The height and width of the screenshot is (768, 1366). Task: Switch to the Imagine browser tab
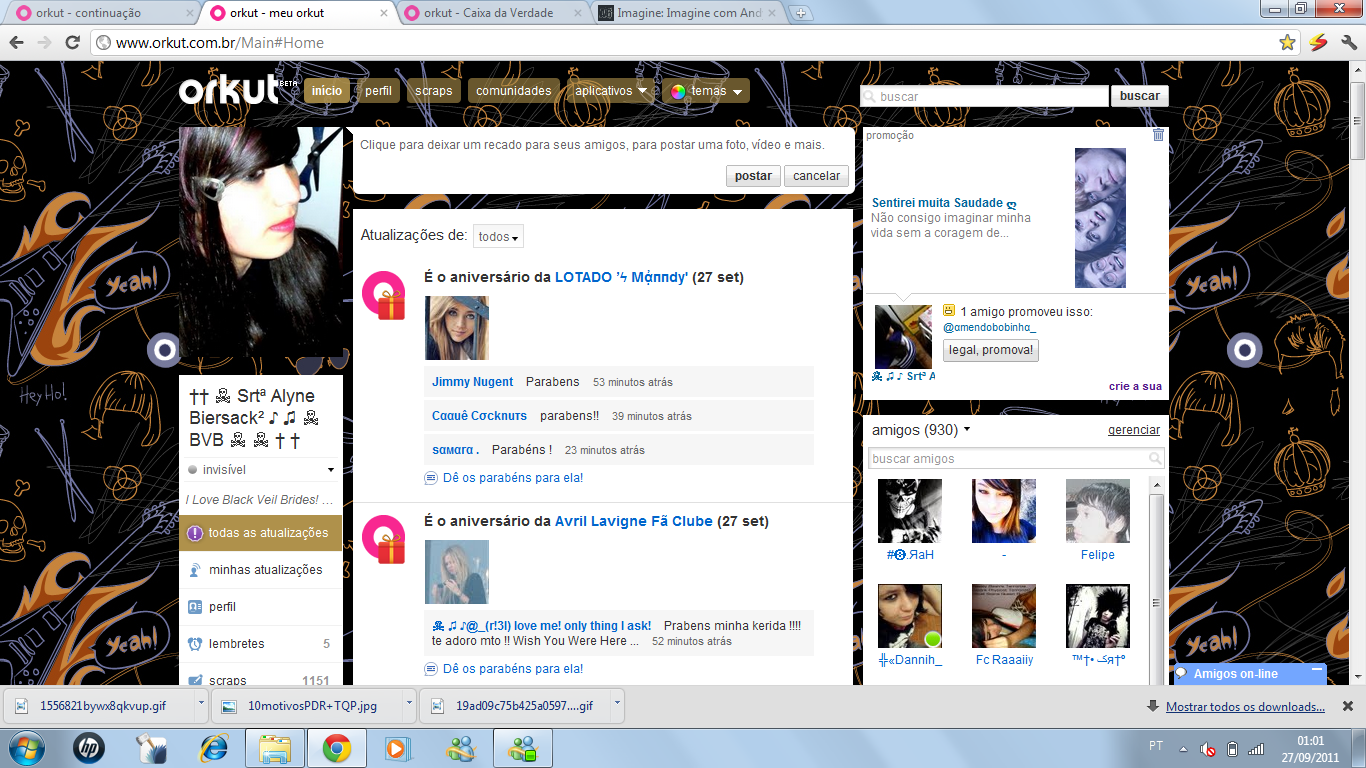[690, 13]
